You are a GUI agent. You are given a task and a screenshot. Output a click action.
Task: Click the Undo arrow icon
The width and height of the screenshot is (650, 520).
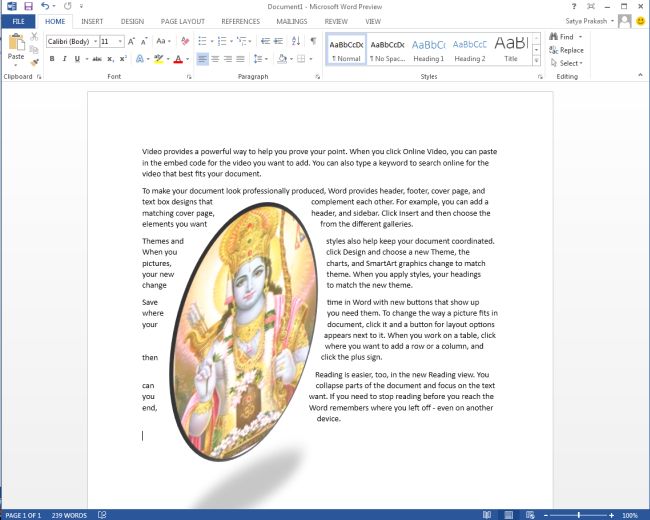[x=45, y=6]
